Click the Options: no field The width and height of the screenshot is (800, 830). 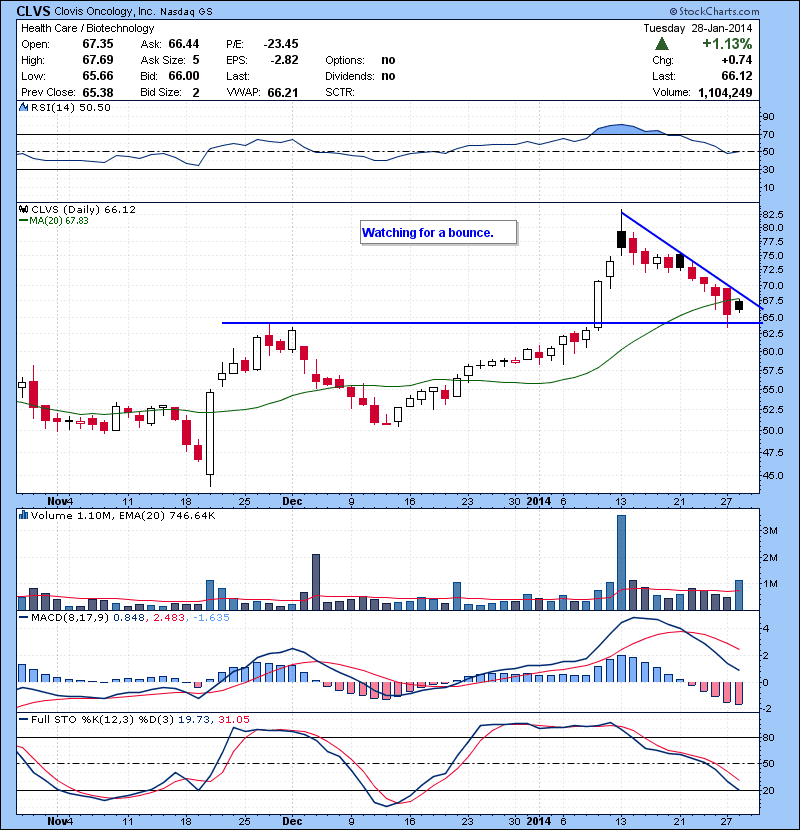(x=360, y=60)
